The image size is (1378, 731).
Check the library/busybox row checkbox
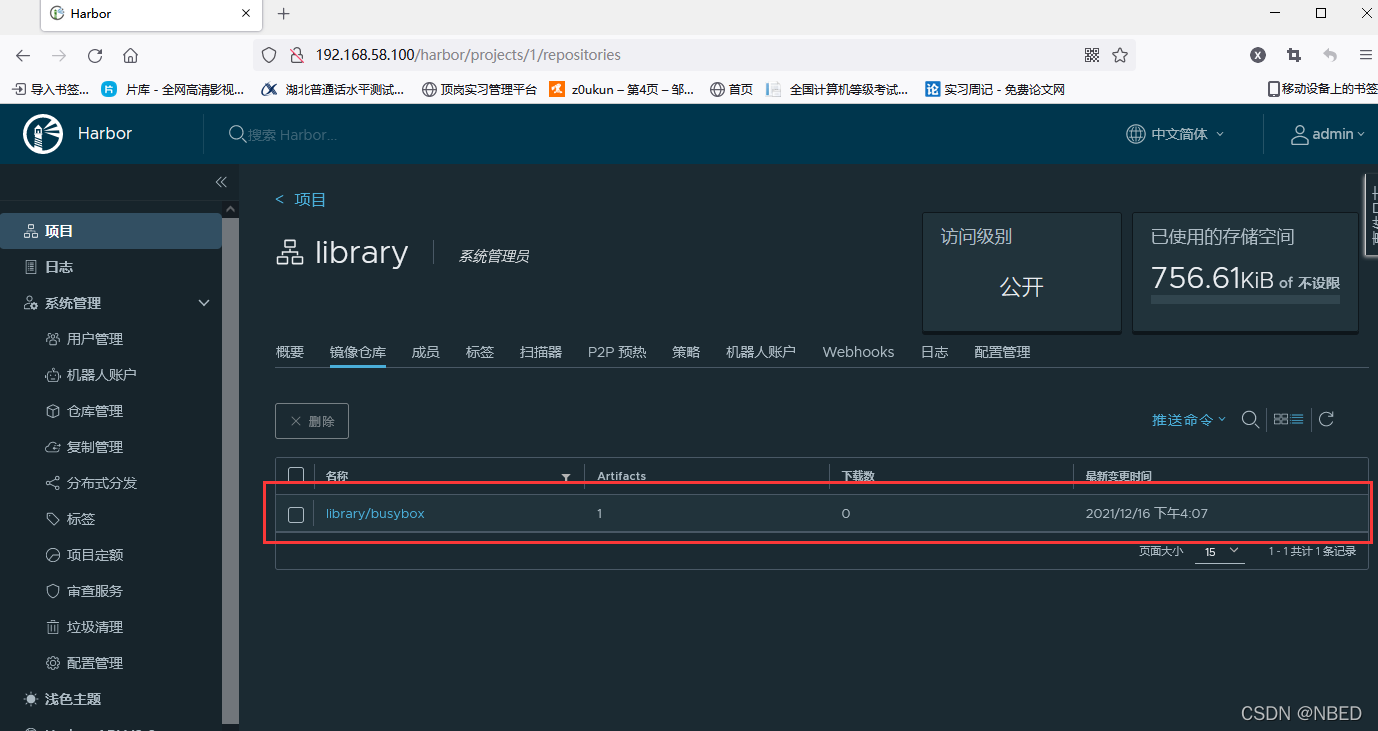click(x=295, y=514)
